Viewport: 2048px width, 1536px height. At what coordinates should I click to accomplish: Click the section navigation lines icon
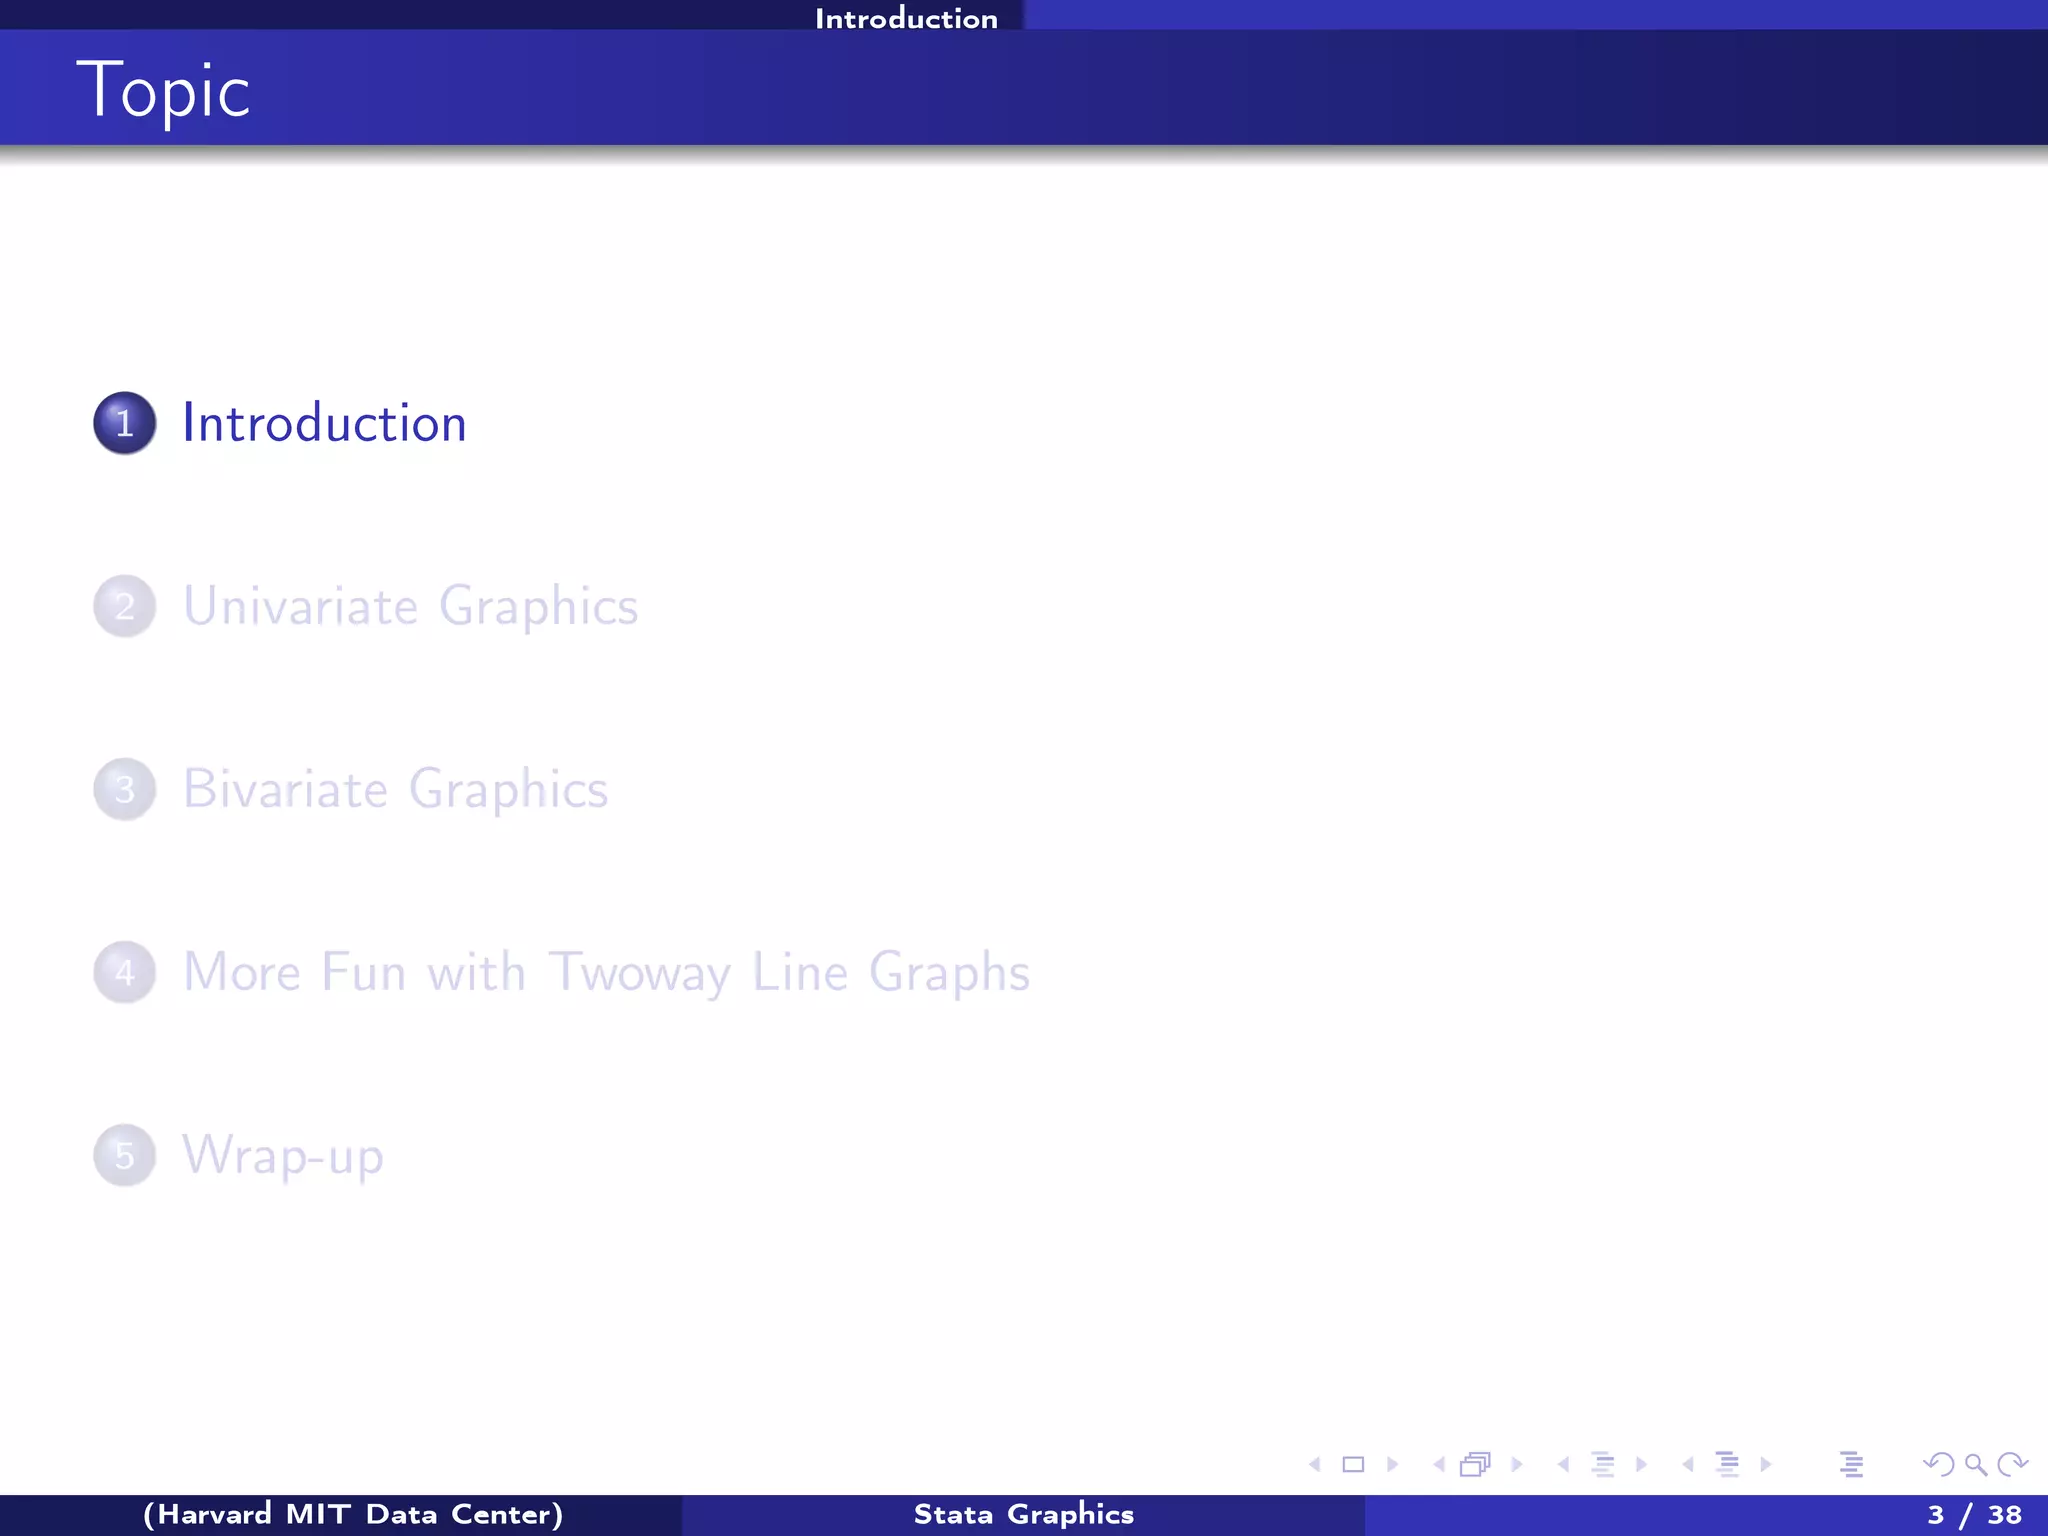[x=1727, y=1464]
